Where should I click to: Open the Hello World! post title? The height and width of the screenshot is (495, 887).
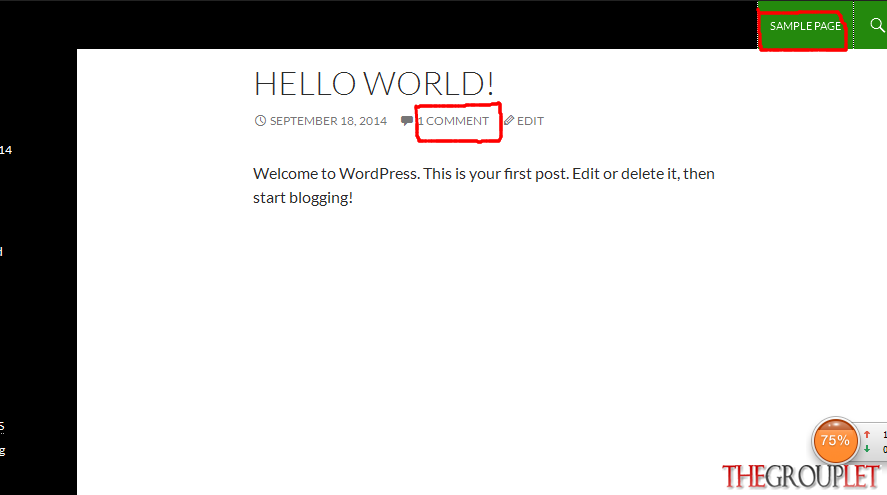(374, 84)
